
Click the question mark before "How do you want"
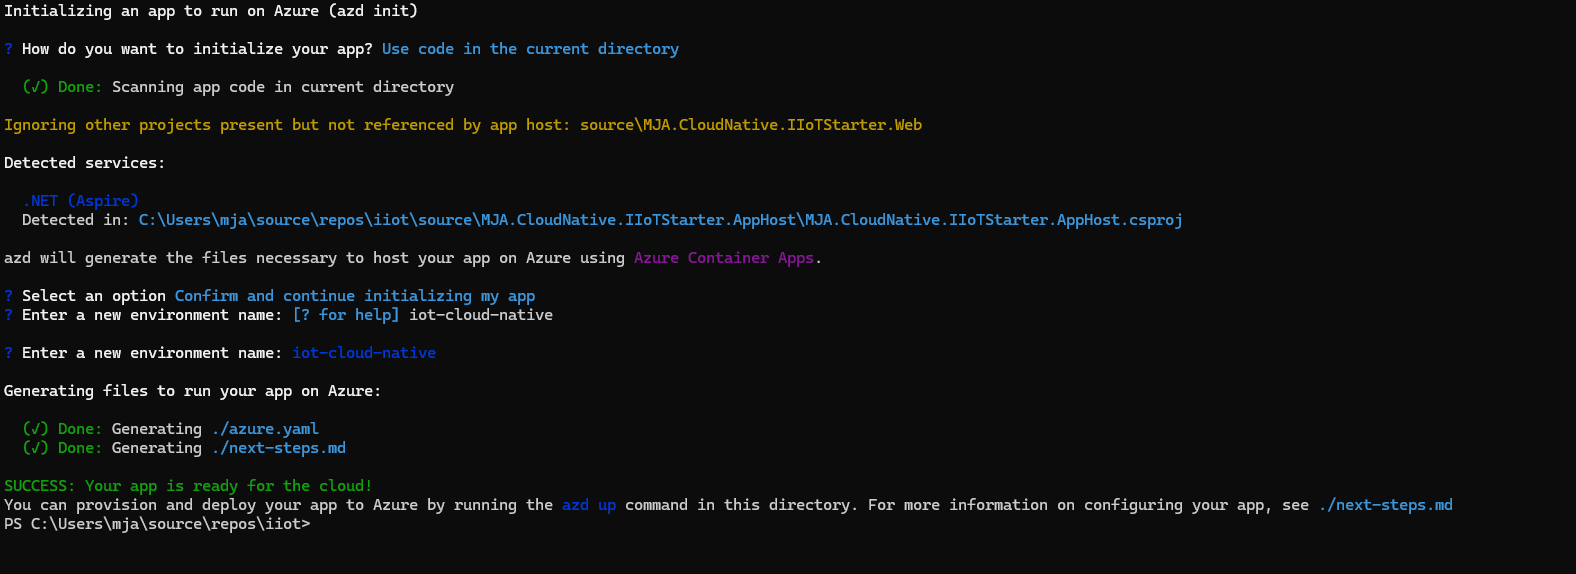click(9, 49)
